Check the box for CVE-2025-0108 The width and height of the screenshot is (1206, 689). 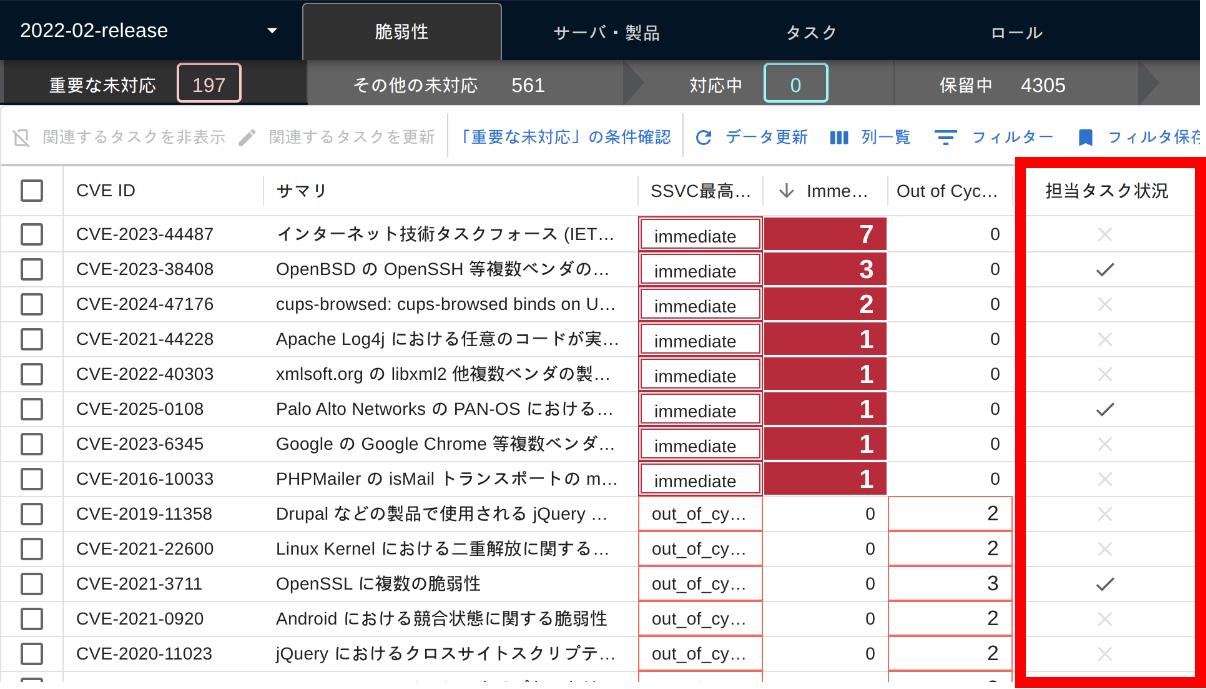tap(32, 409)
